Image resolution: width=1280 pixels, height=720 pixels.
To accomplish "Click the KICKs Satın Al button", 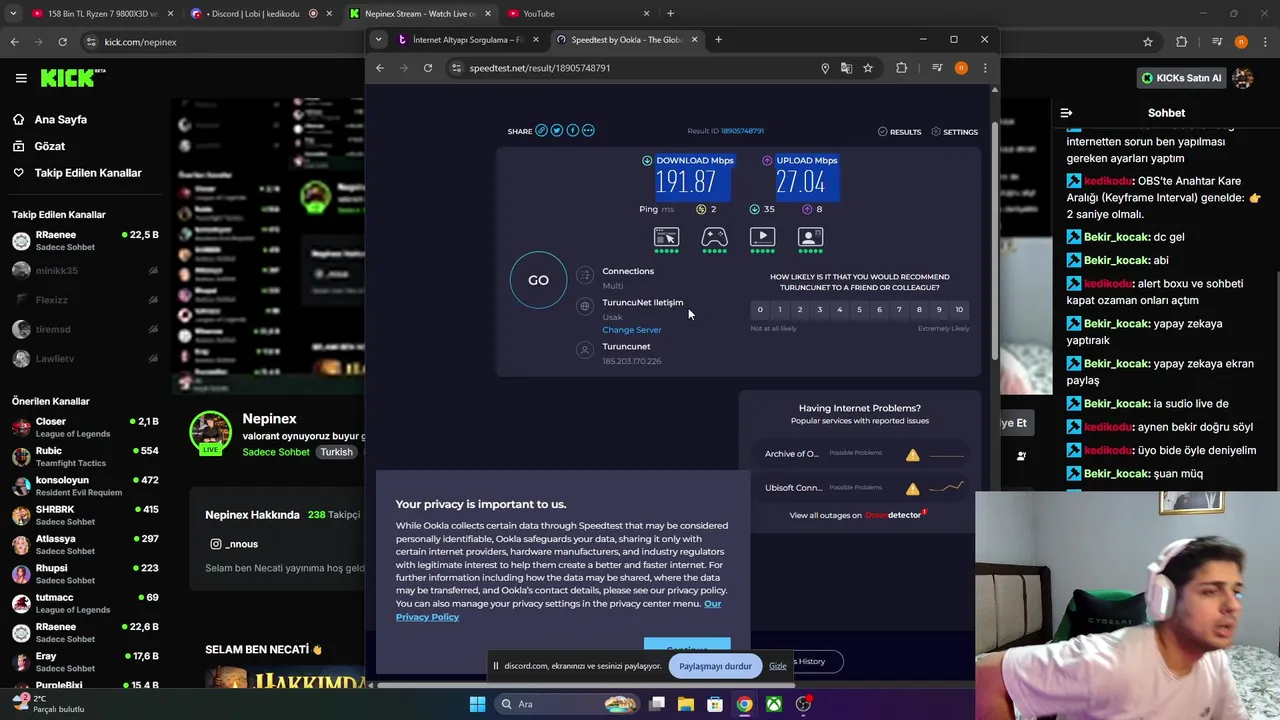I will (x=1181, y=78).
